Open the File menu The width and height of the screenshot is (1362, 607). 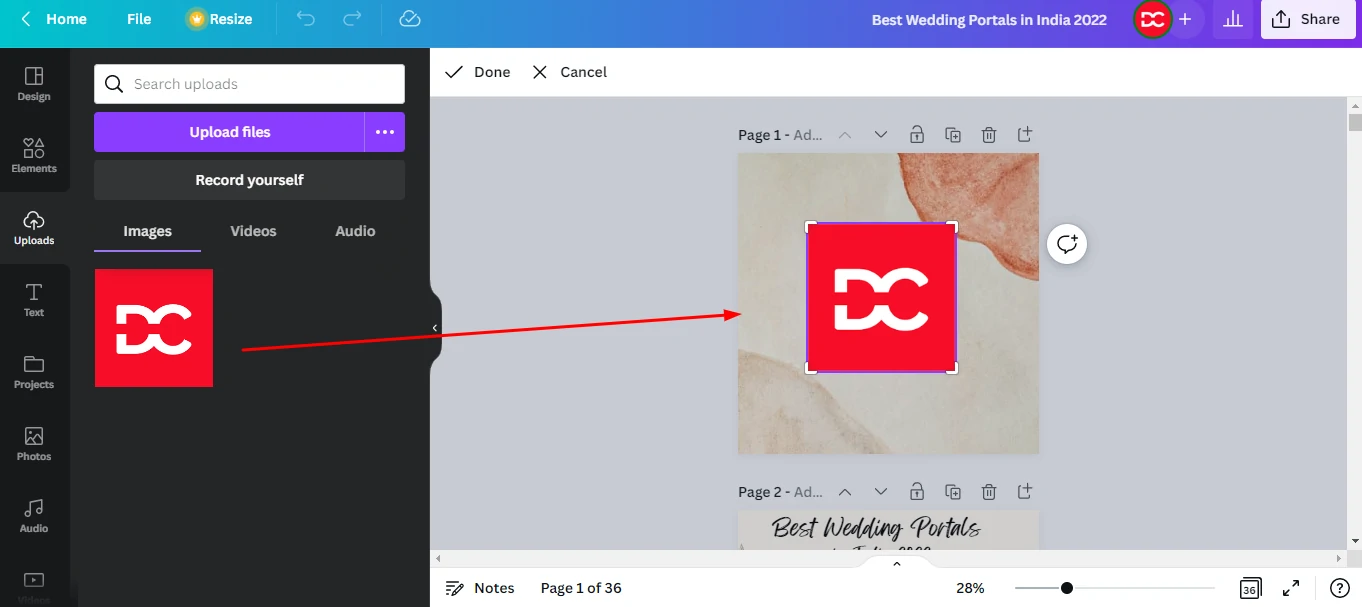click(139, 19)
